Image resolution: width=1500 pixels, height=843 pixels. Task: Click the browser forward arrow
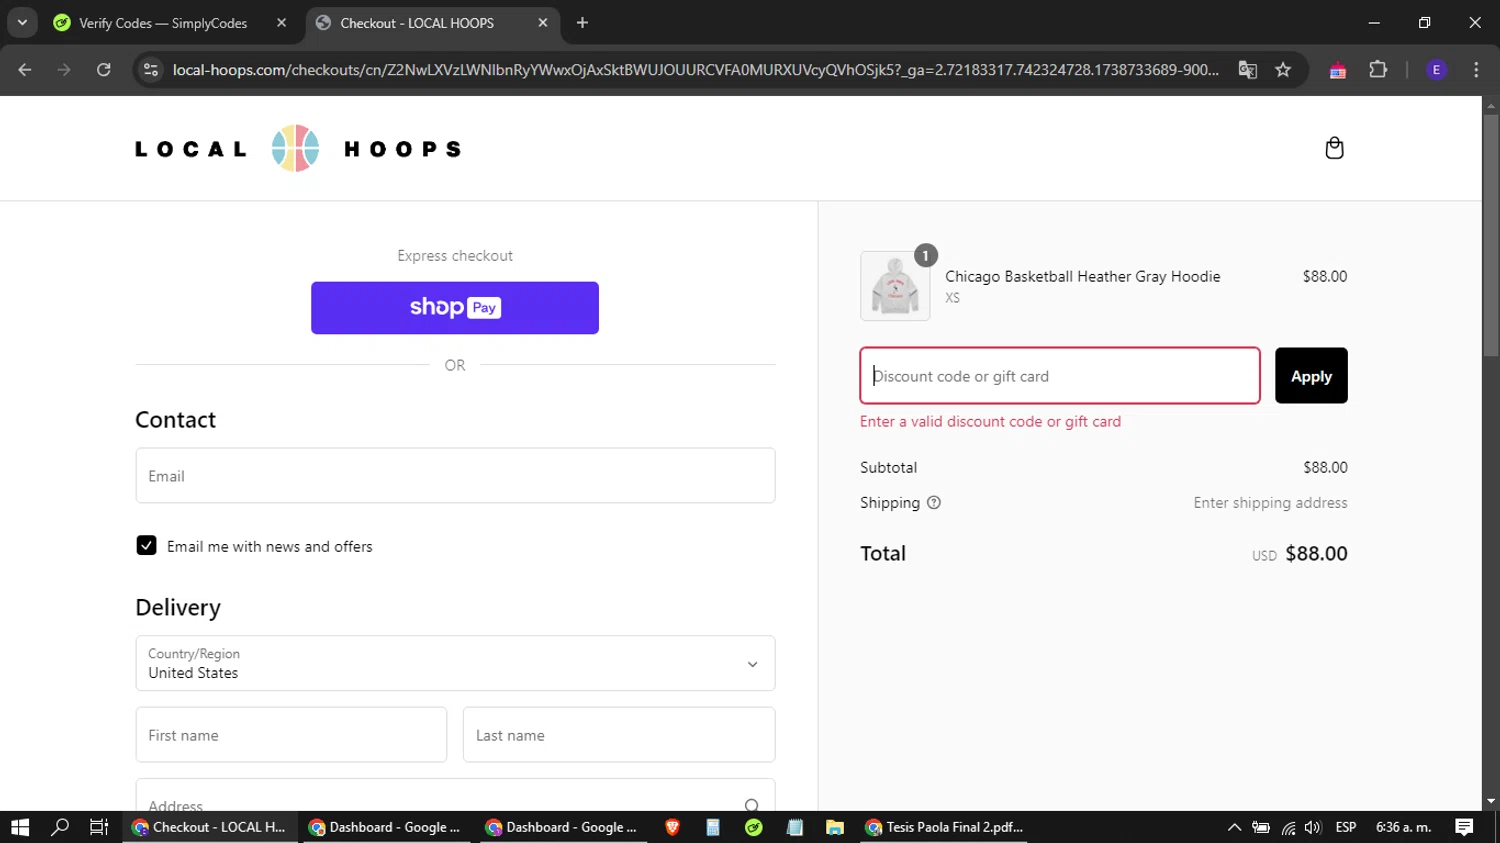(x=64, y=69)
